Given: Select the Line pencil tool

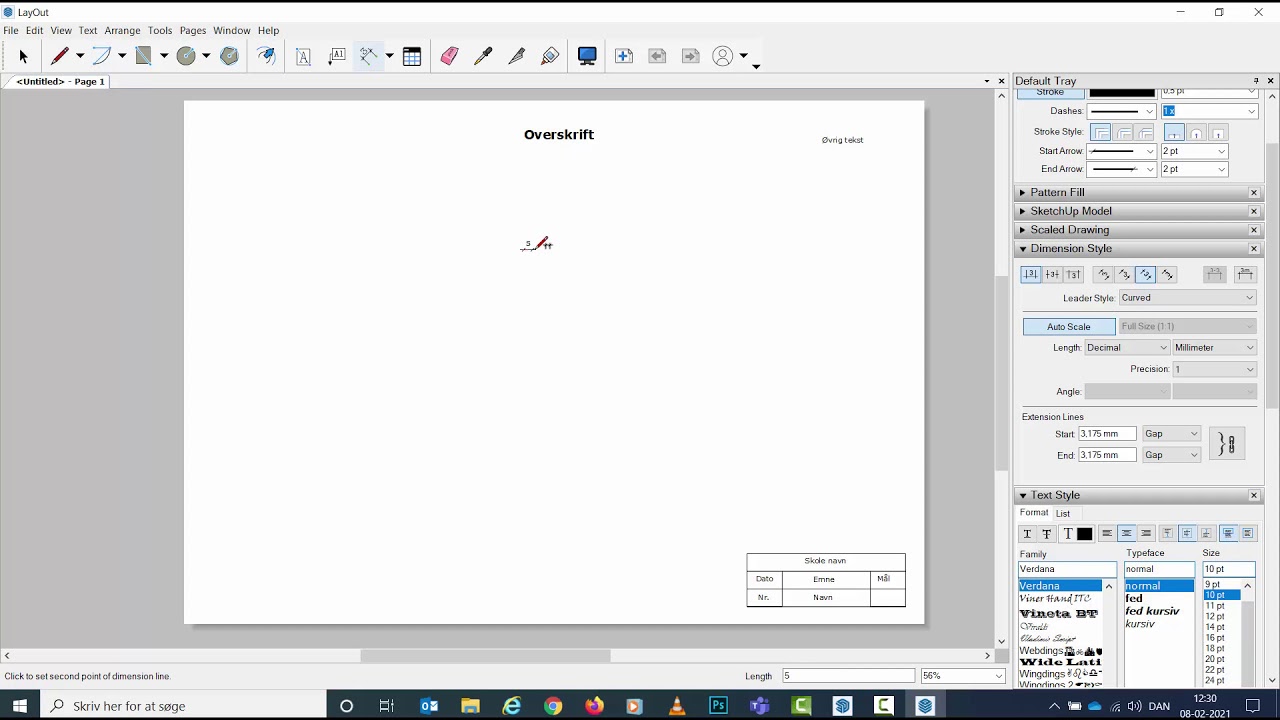Looking at the screenshot, I should tap(59, 57).
